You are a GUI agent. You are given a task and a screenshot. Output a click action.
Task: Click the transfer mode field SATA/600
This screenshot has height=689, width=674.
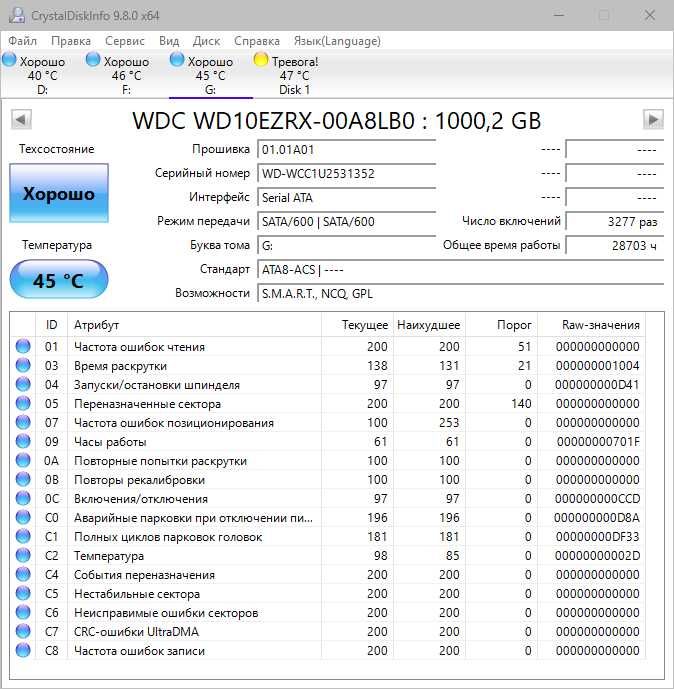[346, 221]
